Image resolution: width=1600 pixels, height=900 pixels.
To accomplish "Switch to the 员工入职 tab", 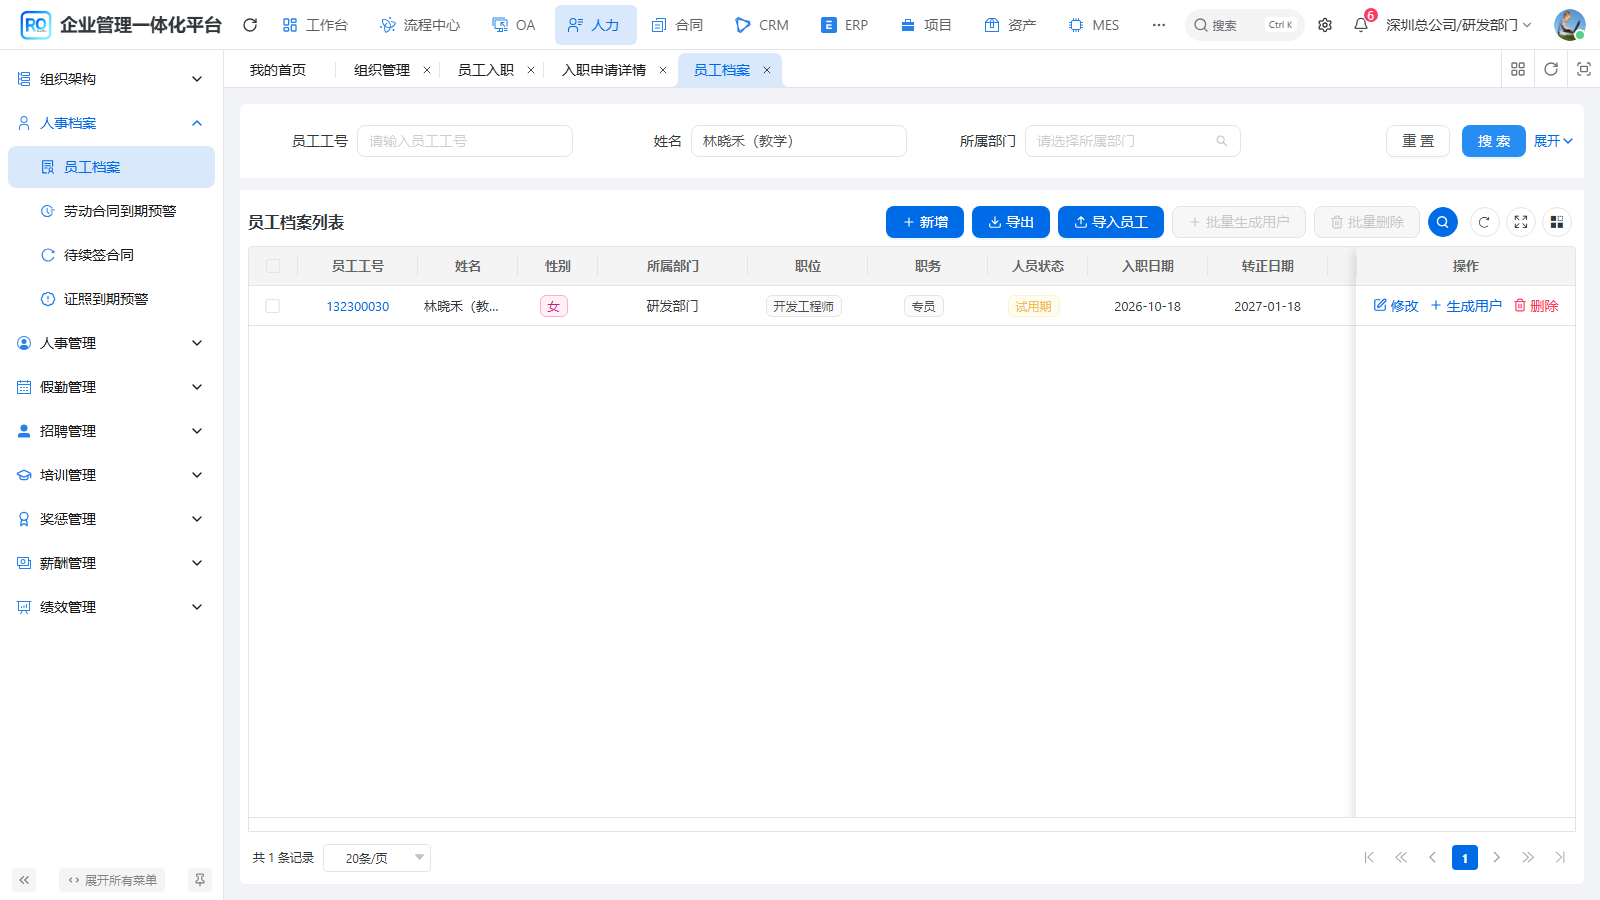I will pyautogui.click(x=486, y=70).
